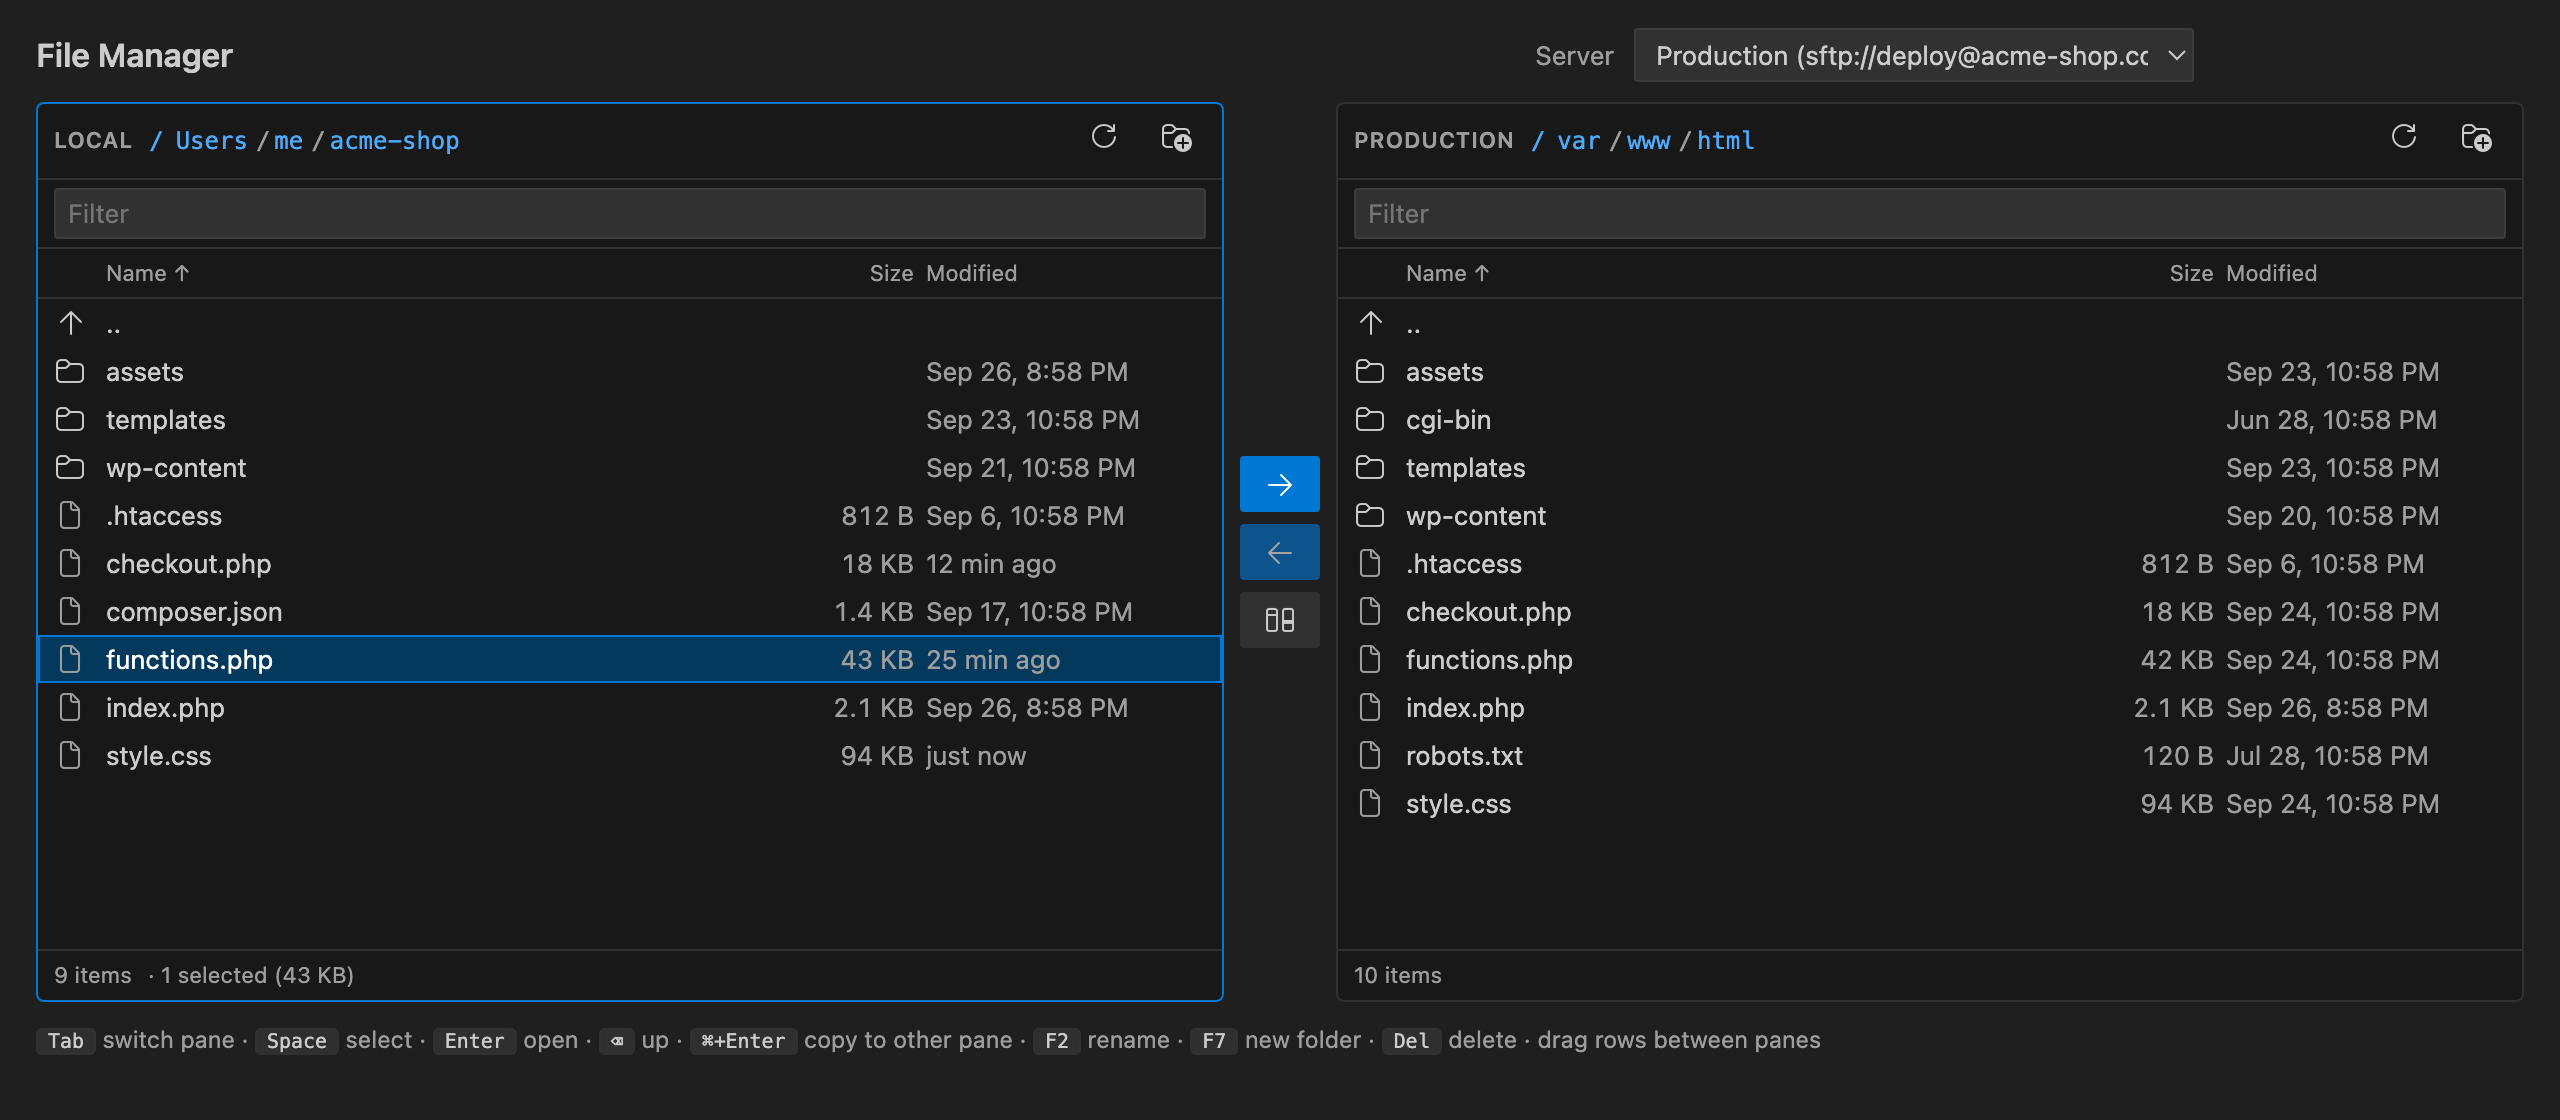Click file icon of local composer.json
2560x1120 pixels.
click(70, 612)
